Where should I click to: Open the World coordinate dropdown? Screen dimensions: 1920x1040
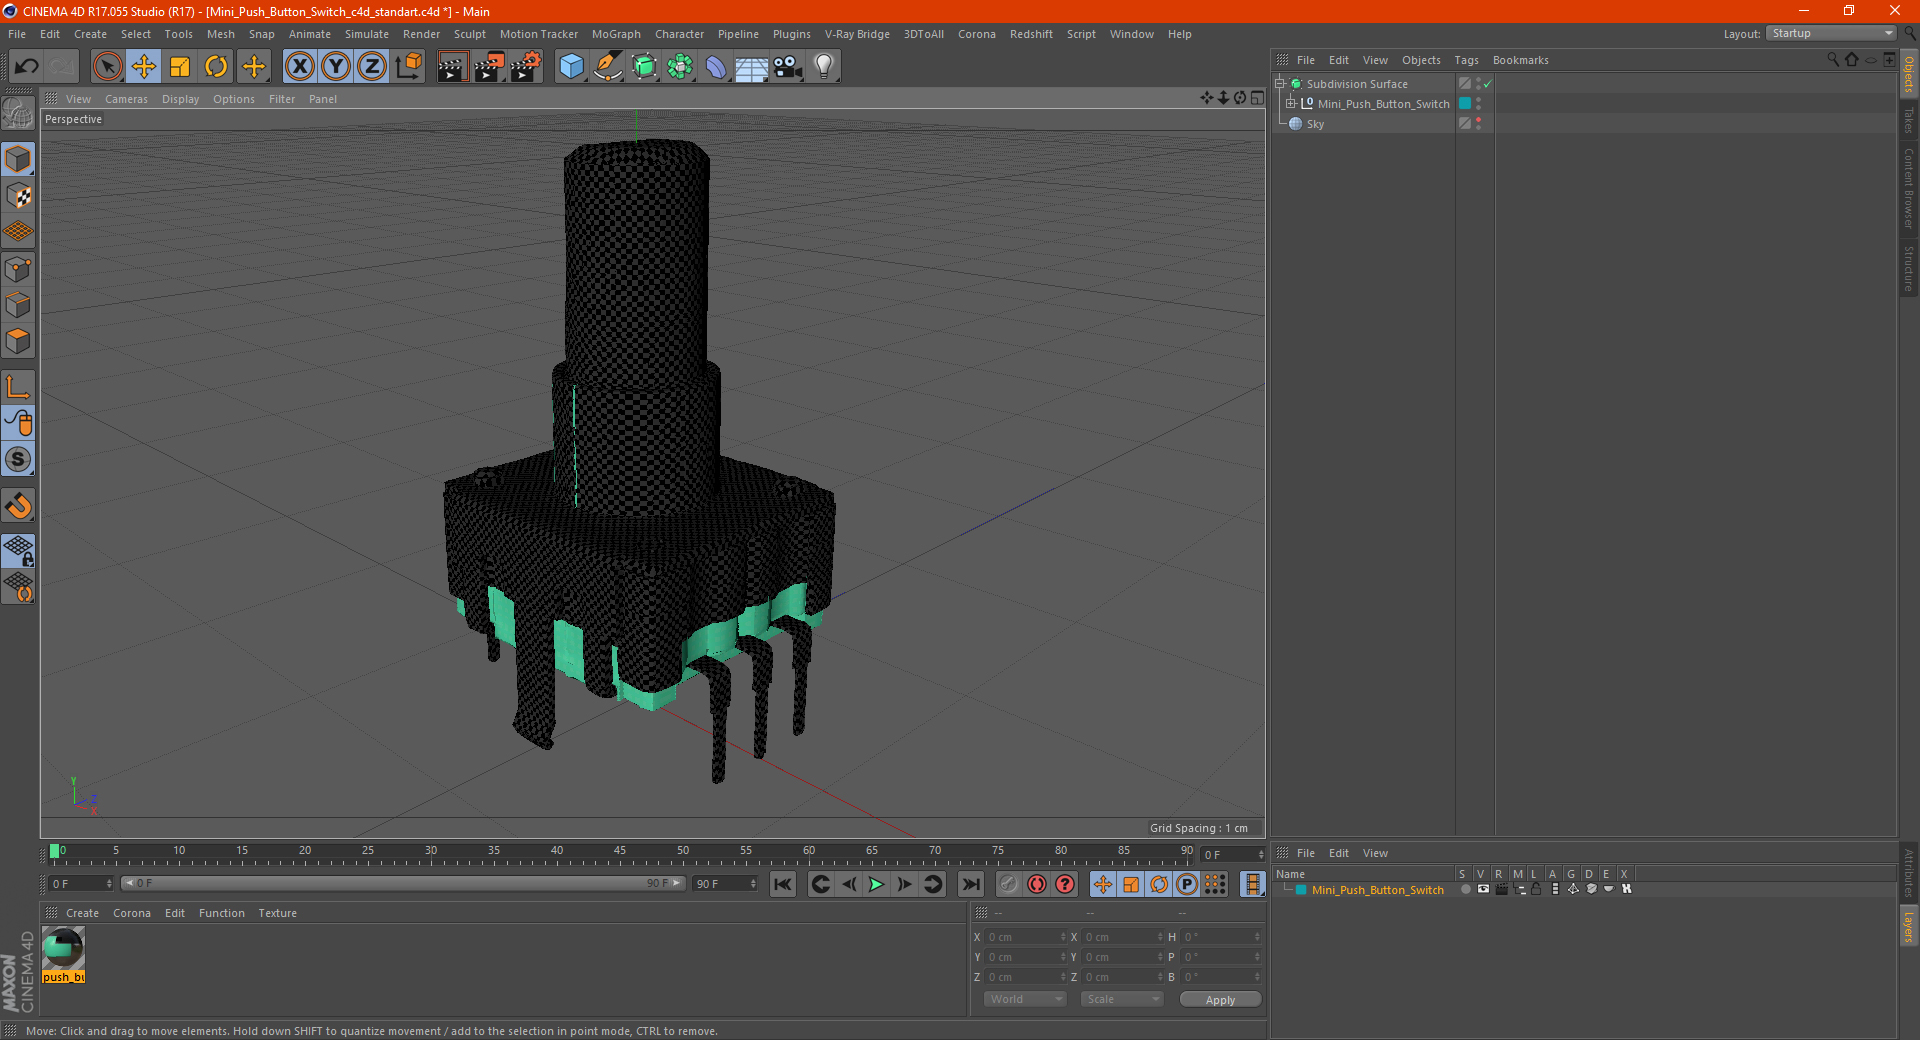click(x=1025, y=999)
